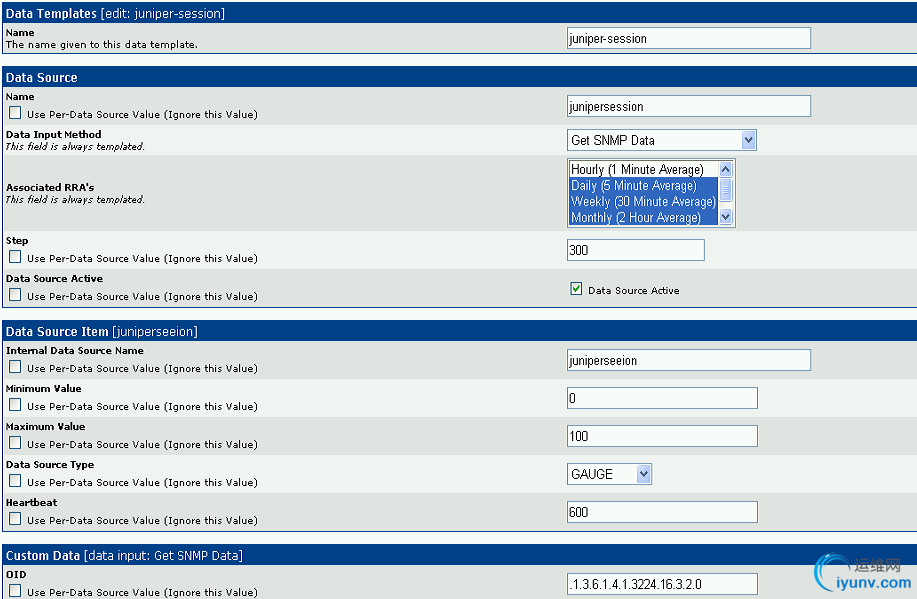
Task: Open the Data Source Type GAUGE dropdown
Action: point(609,474)
